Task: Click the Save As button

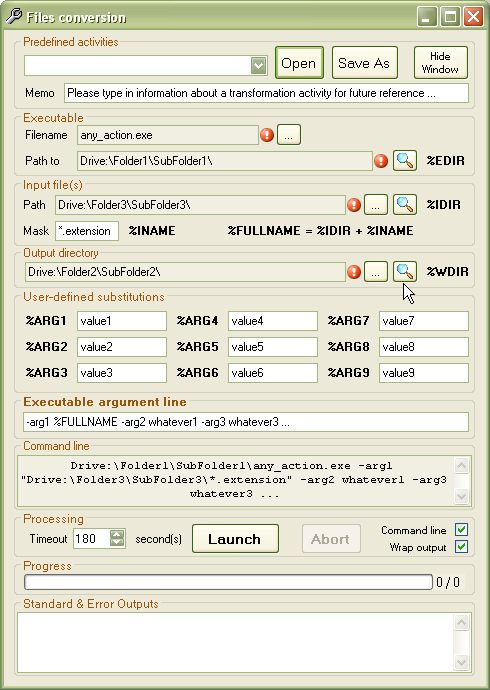Action: 365,63
